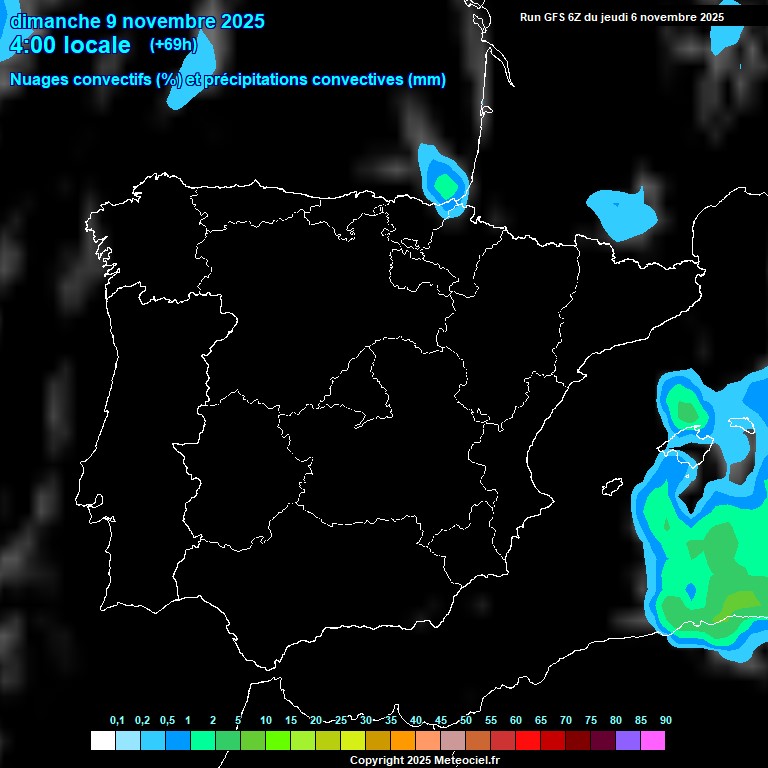Select the lime swatch between 15 and 20
The height and width of the screenshot is (768, 768).
(303, 740)
